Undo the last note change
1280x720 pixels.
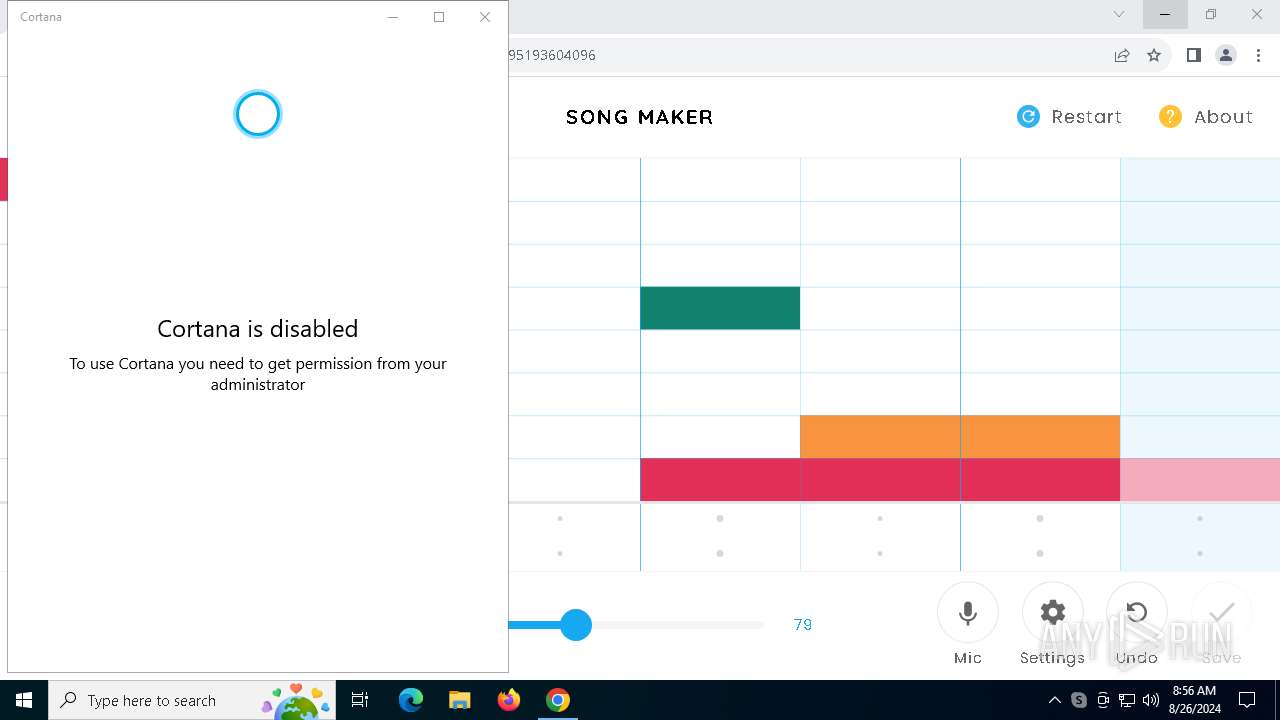tap(1137, 613)
